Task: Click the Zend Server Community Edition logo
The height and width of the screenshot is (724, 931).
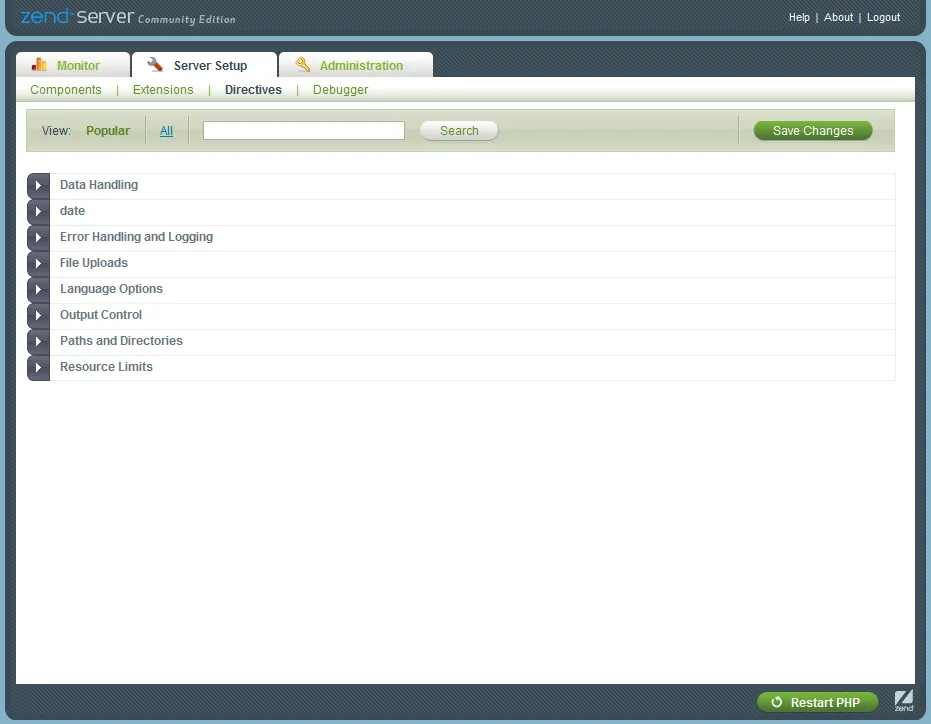Action: point(128,17)
